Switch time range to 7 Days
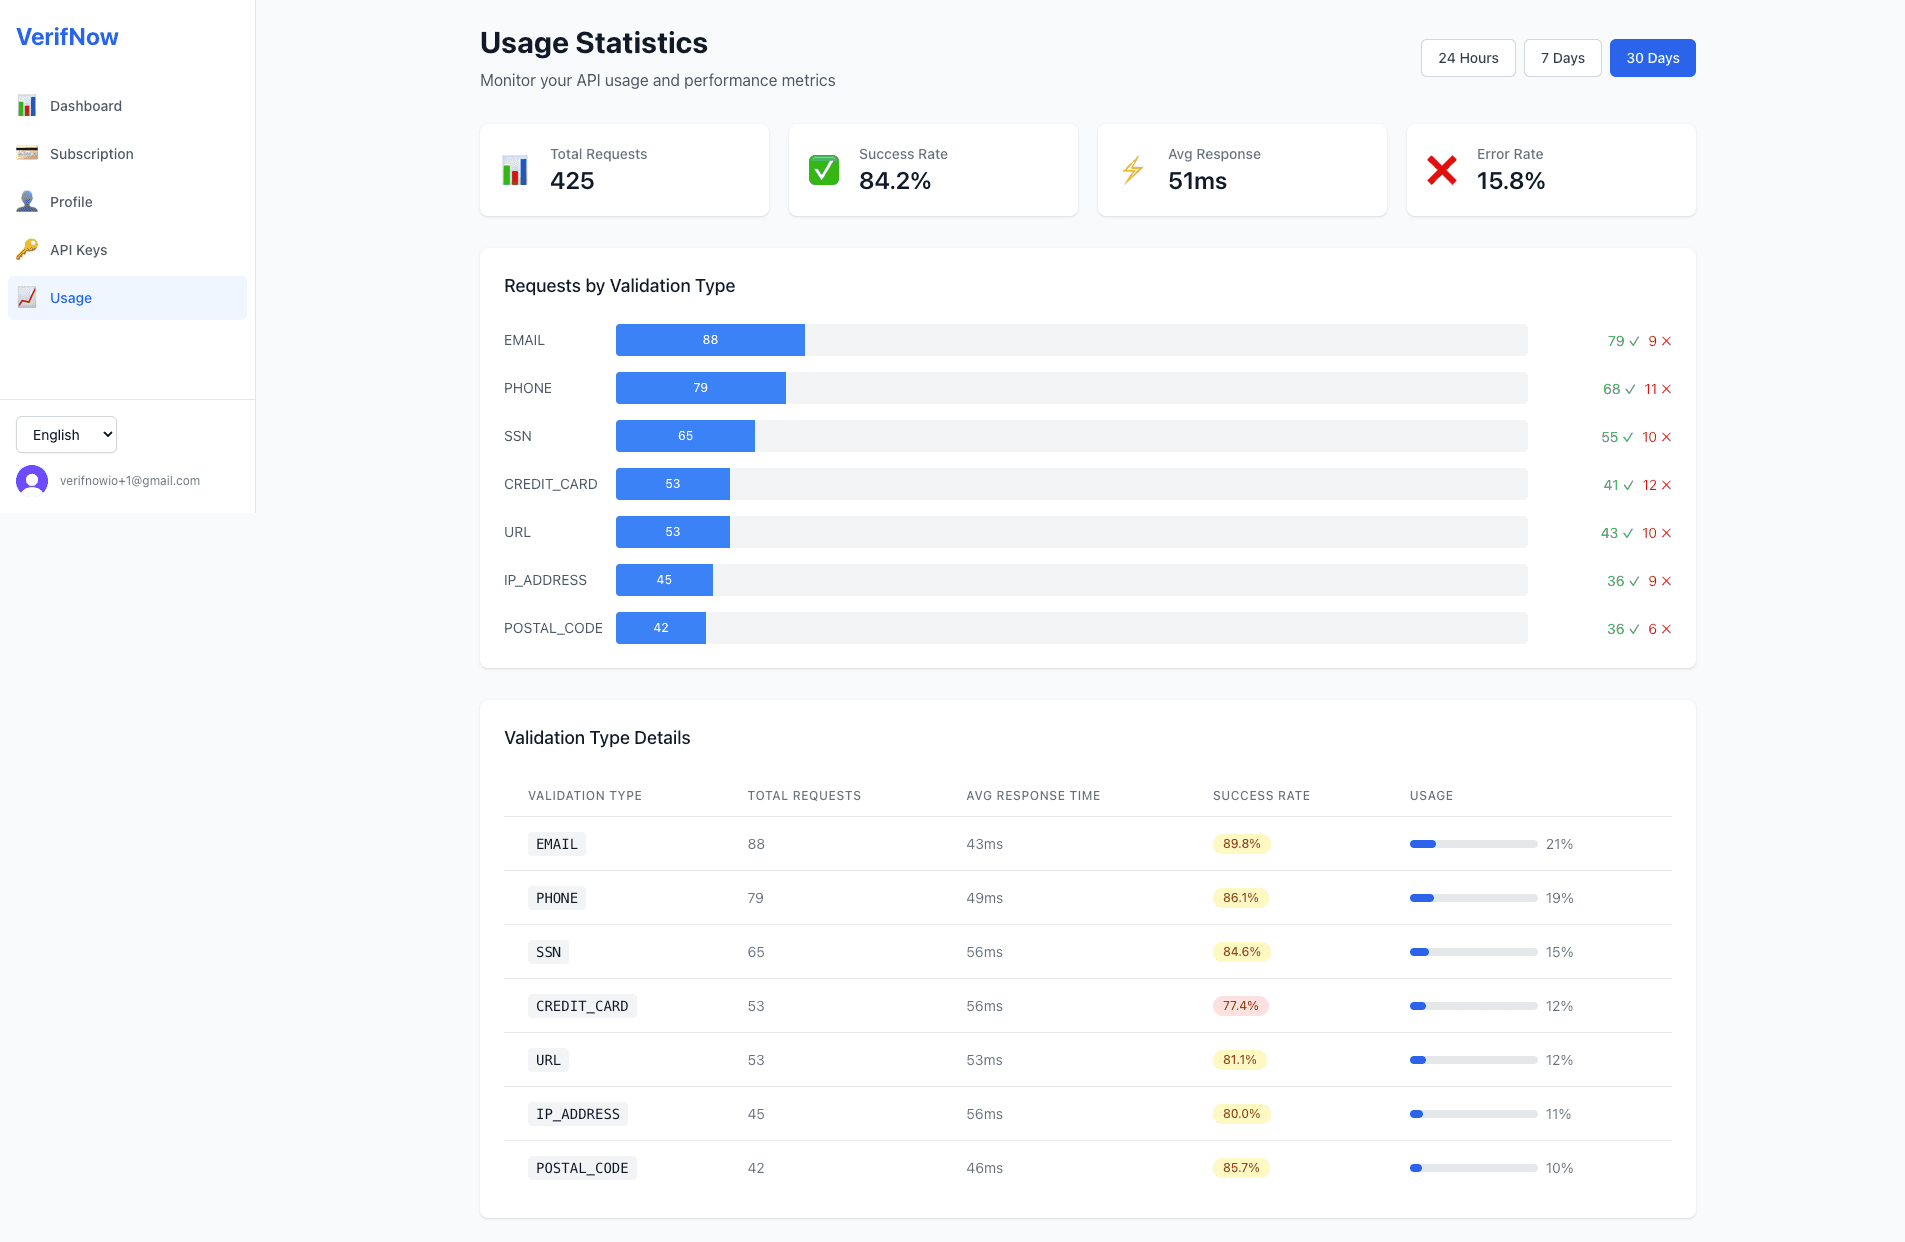 (x=1563, y=57)
